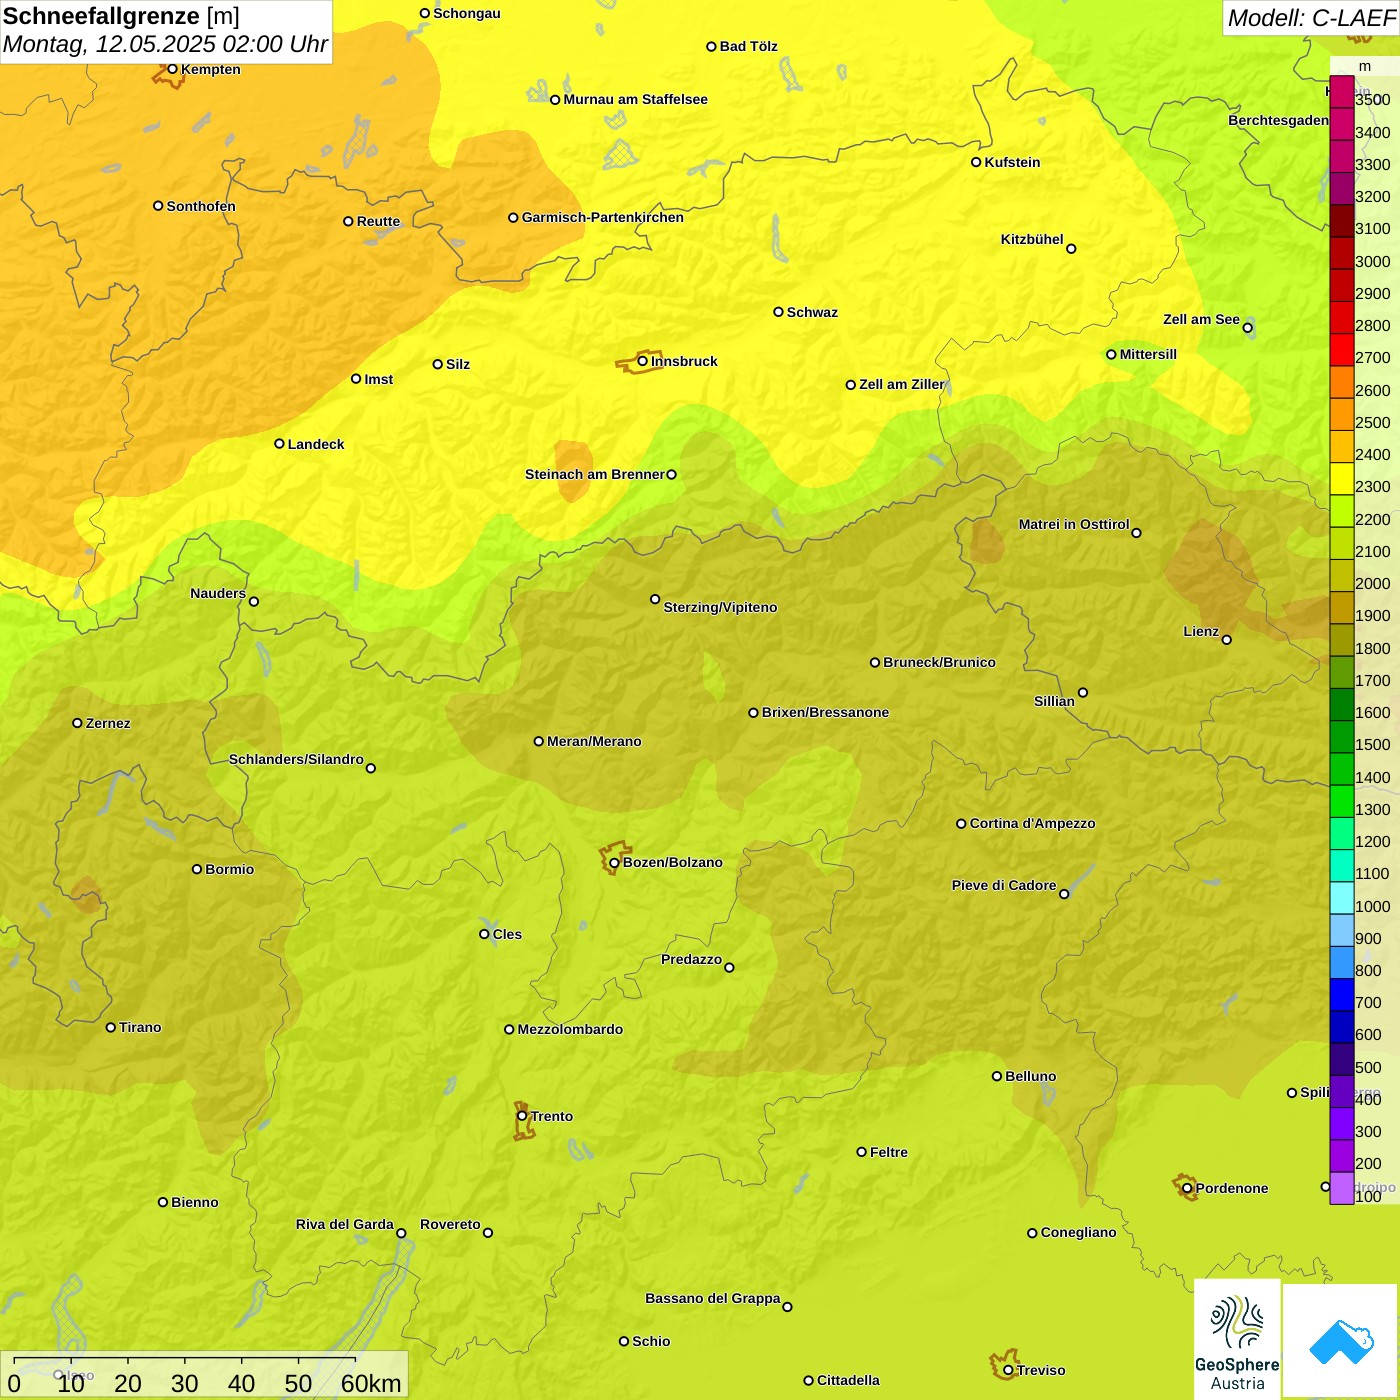Image resolution: width=1400 pixels, height=1400 pixels.
Task: Click the Lienz marker dot
Action: coord(1227,640)
